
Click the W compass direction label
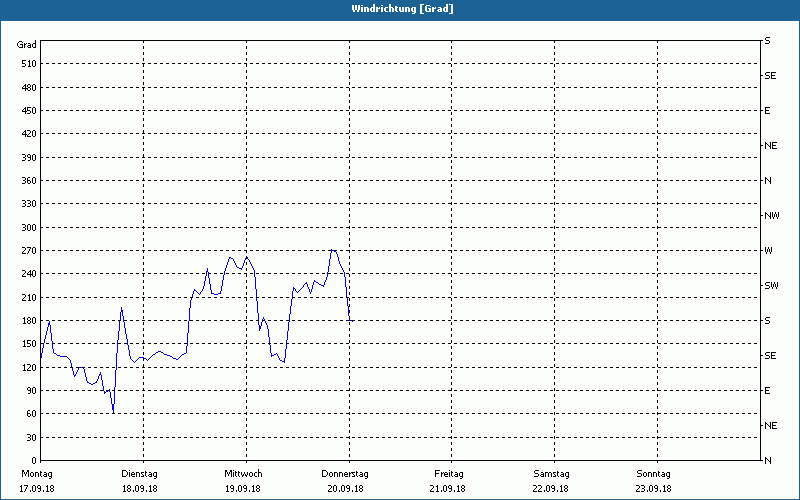(x=768, y=251)
